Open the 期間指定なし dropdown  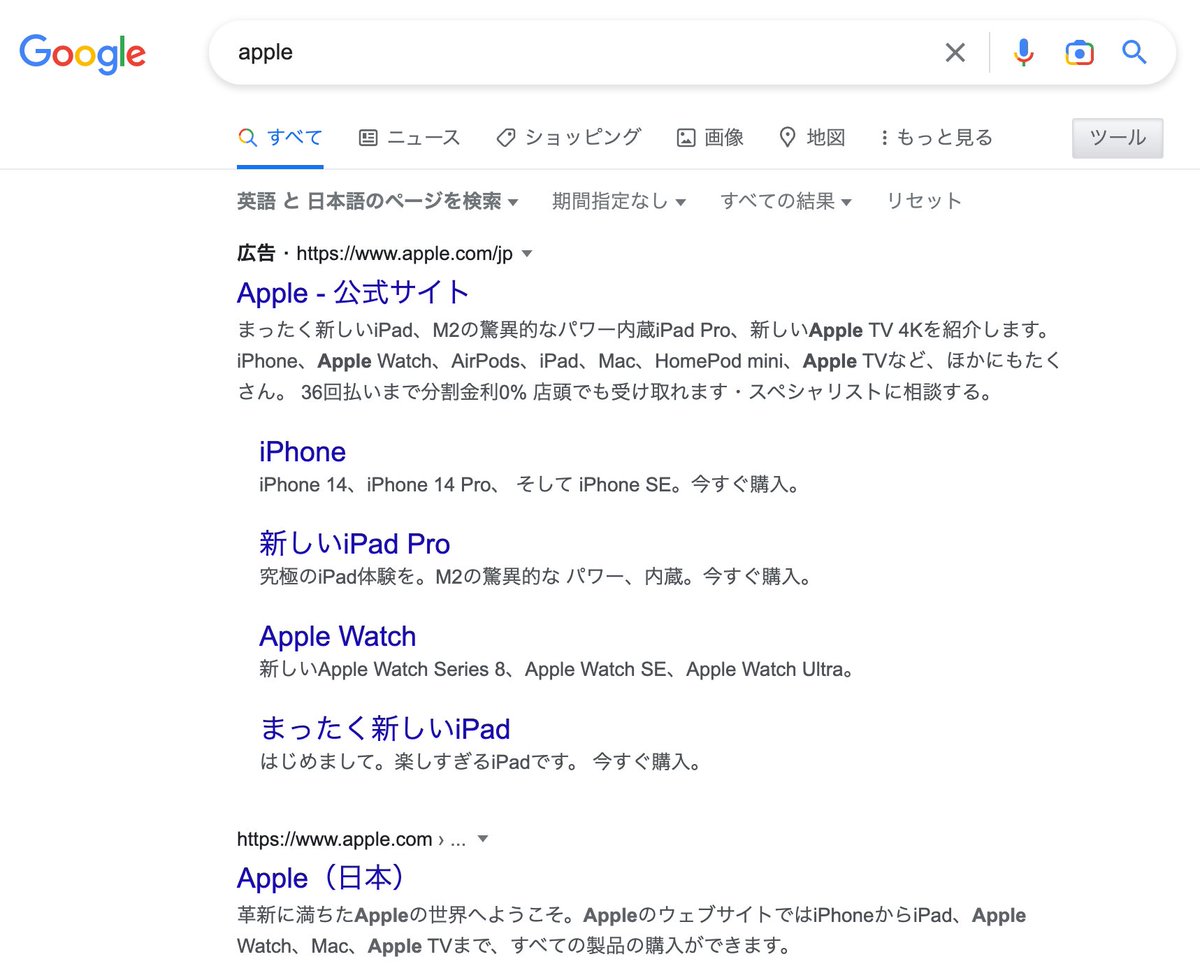click(x=619, y=201)
